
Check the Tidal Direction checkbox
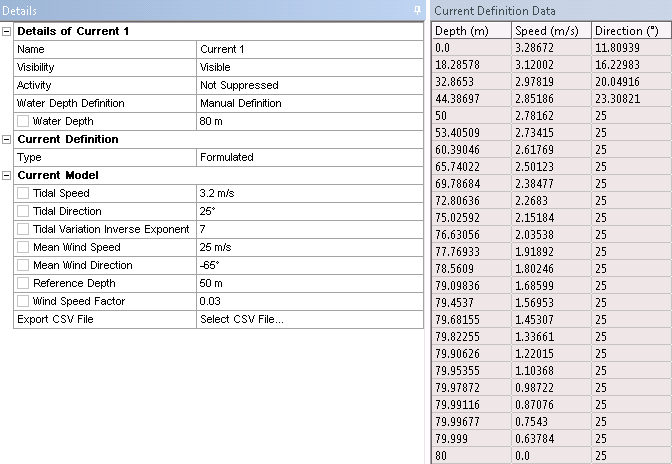(x=23, y=211)
